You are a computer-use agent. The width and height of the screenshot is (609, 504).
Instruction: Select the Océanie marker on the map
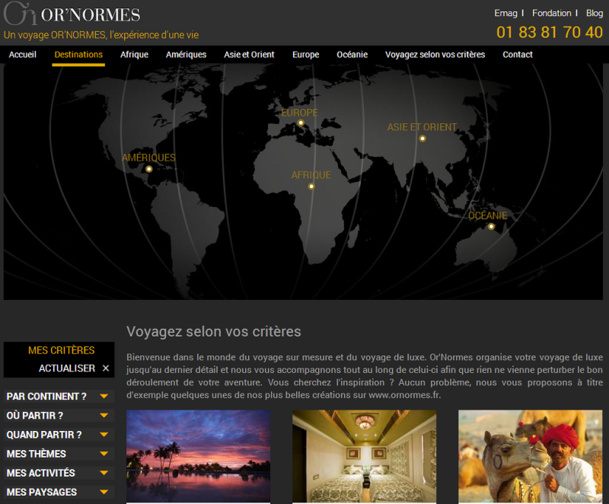(x=490, y=226)
